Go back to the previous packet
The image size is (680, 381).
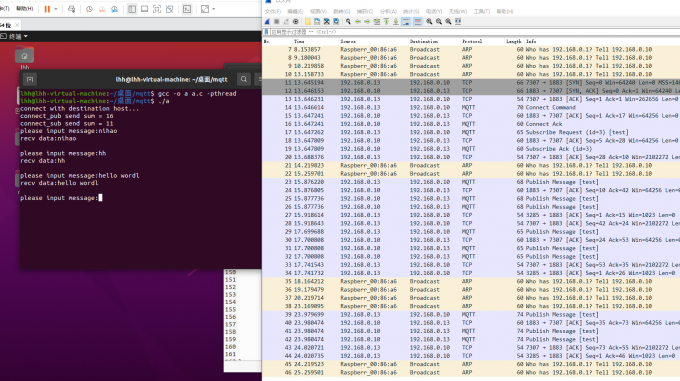358,21
